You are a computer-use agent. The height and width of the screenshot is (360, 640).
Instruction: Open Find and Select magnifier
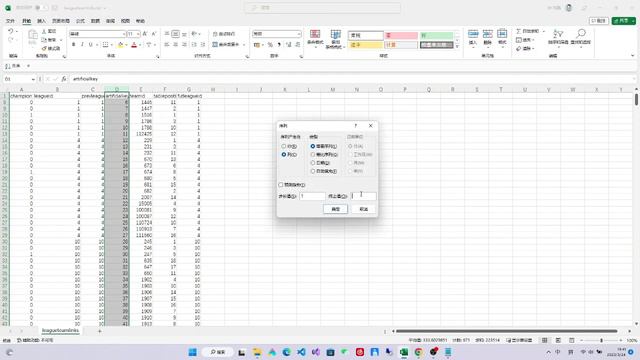(581, 37)
